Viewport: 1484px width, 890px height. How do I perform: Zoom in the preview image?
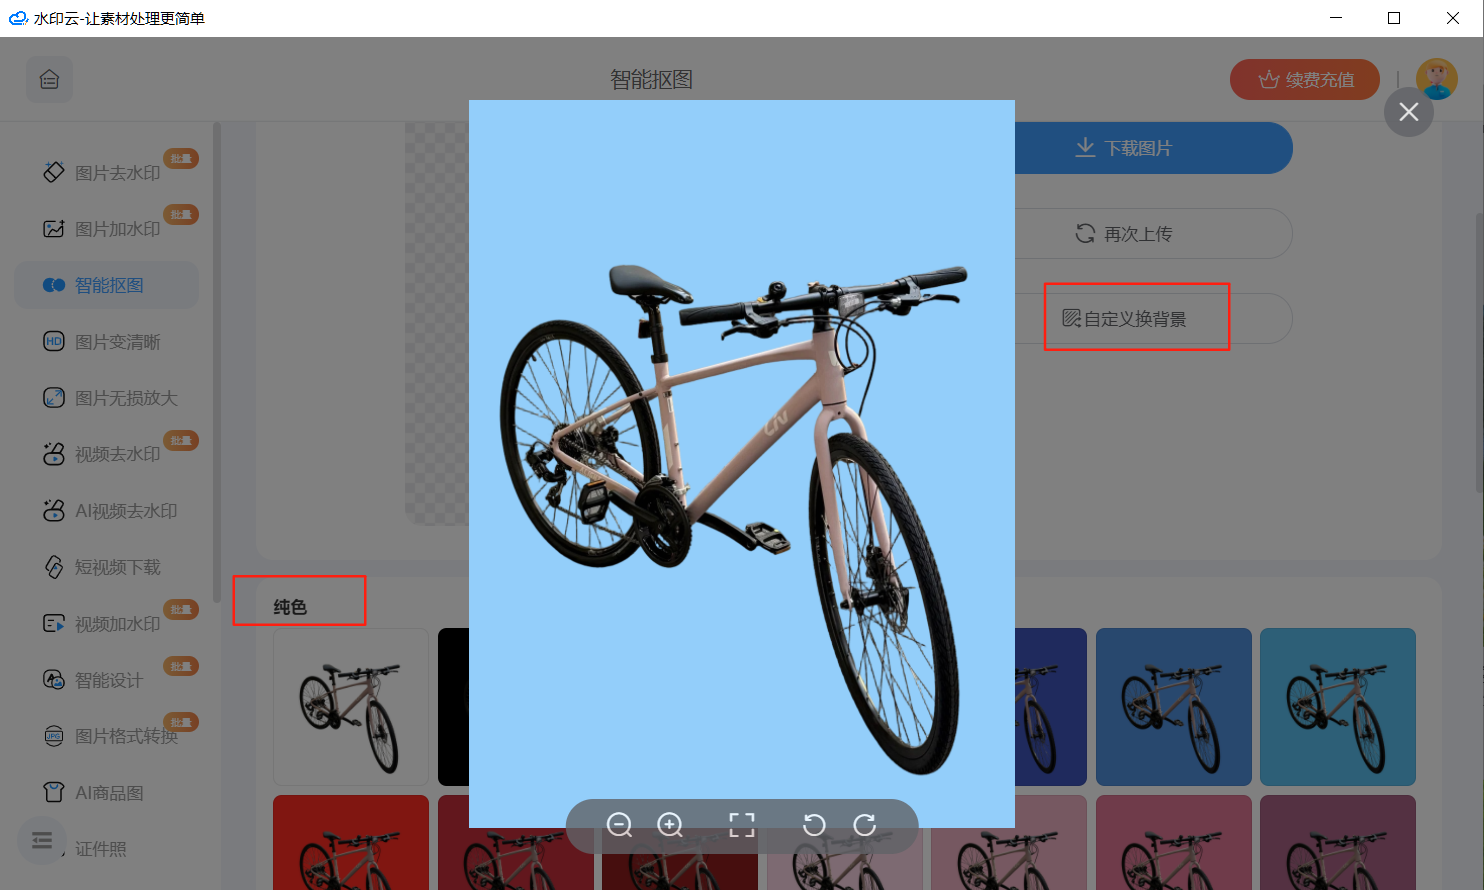(x=670, y=825)
